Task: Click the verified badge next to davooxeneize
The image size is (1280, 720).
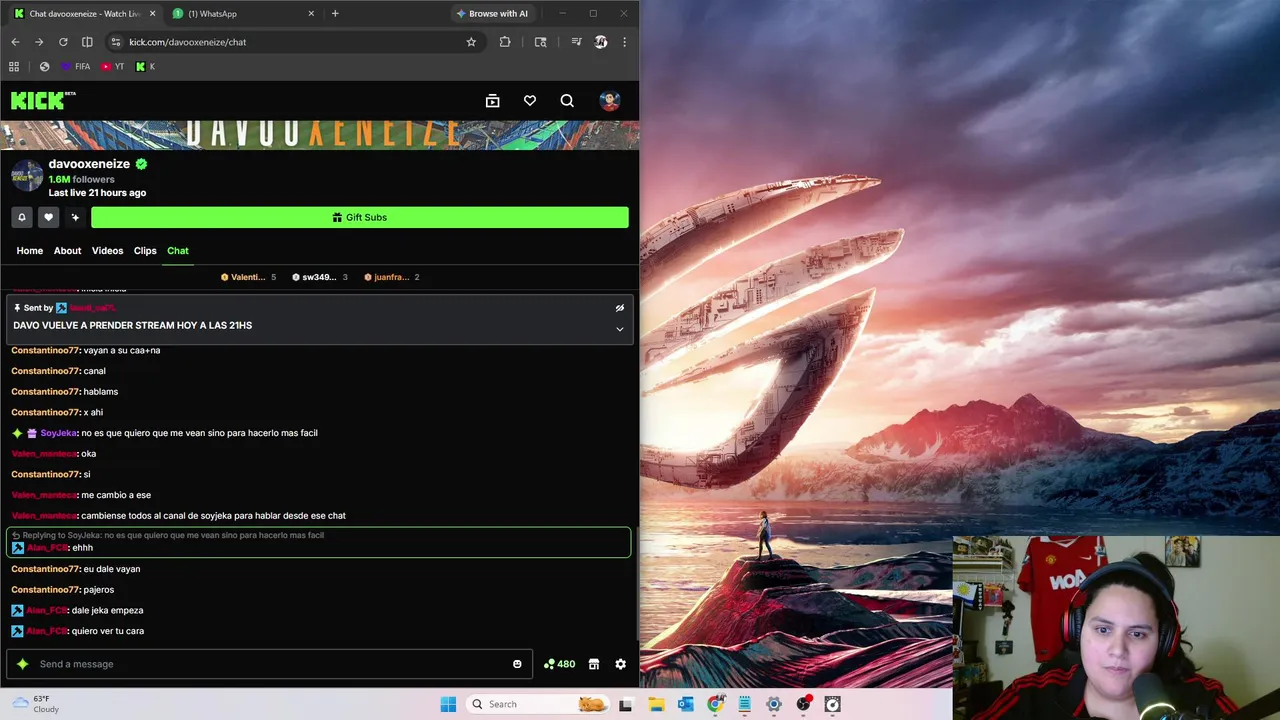Action: point(141,164)
